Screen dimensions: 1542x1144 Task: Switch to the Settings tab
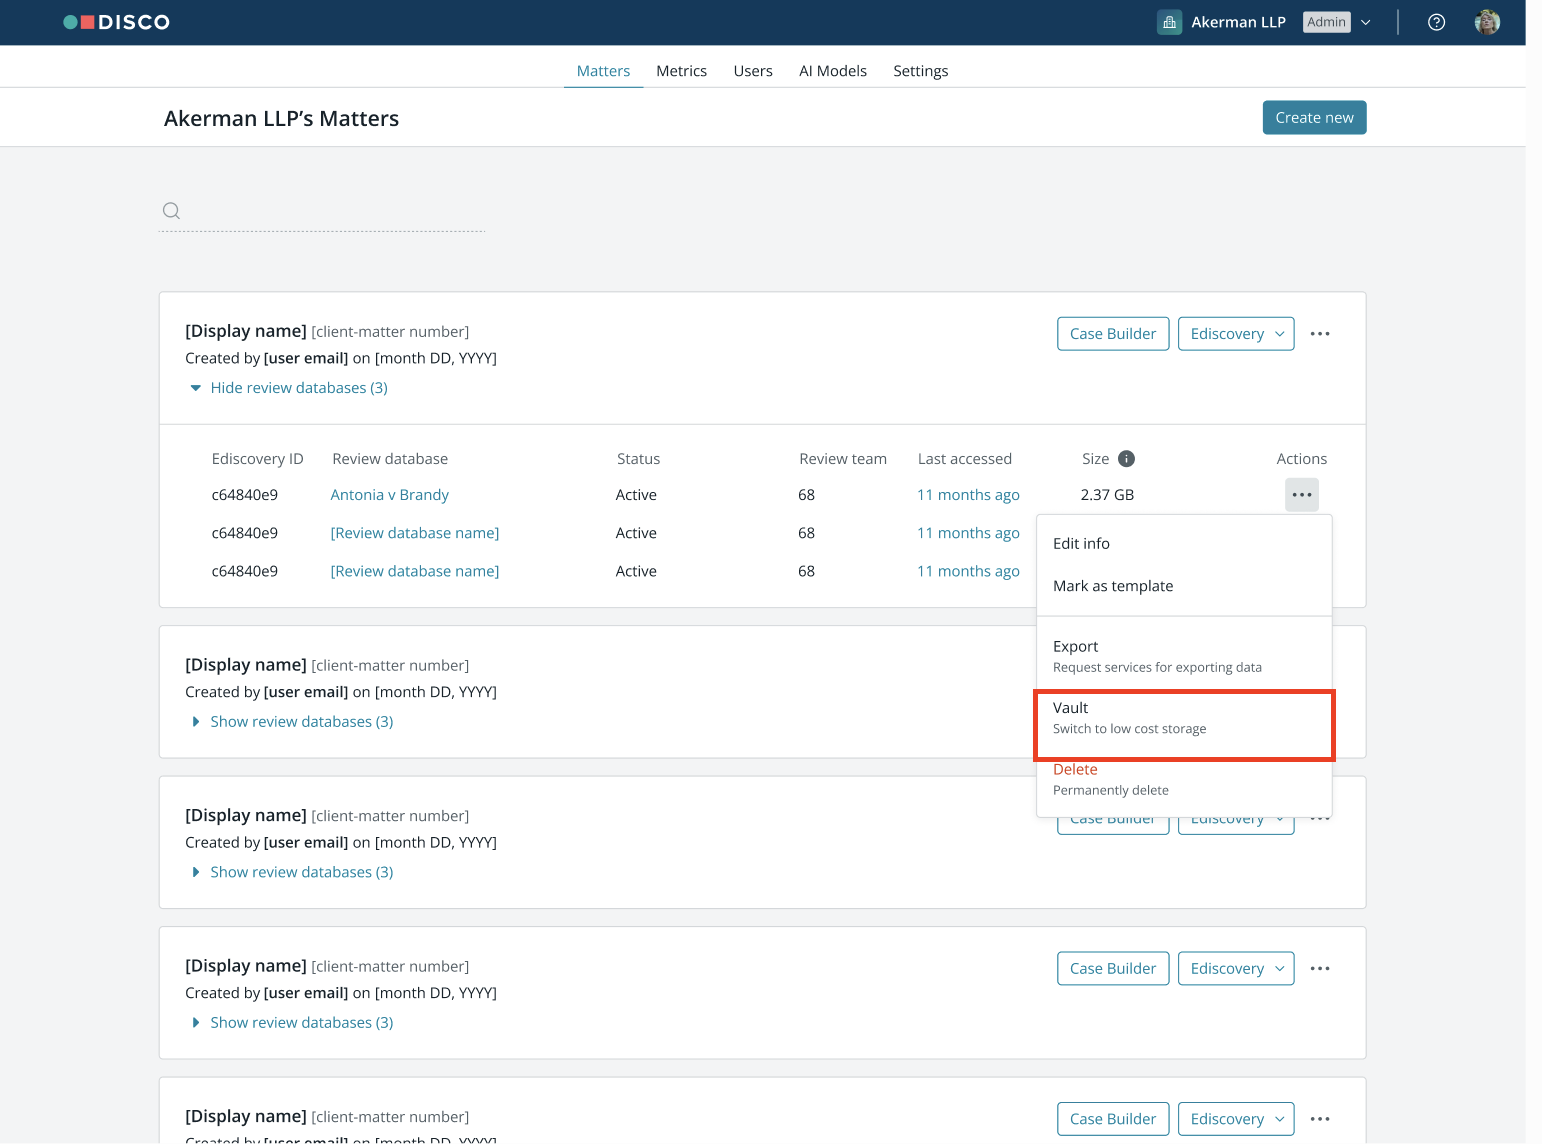(x=921, y=71)
